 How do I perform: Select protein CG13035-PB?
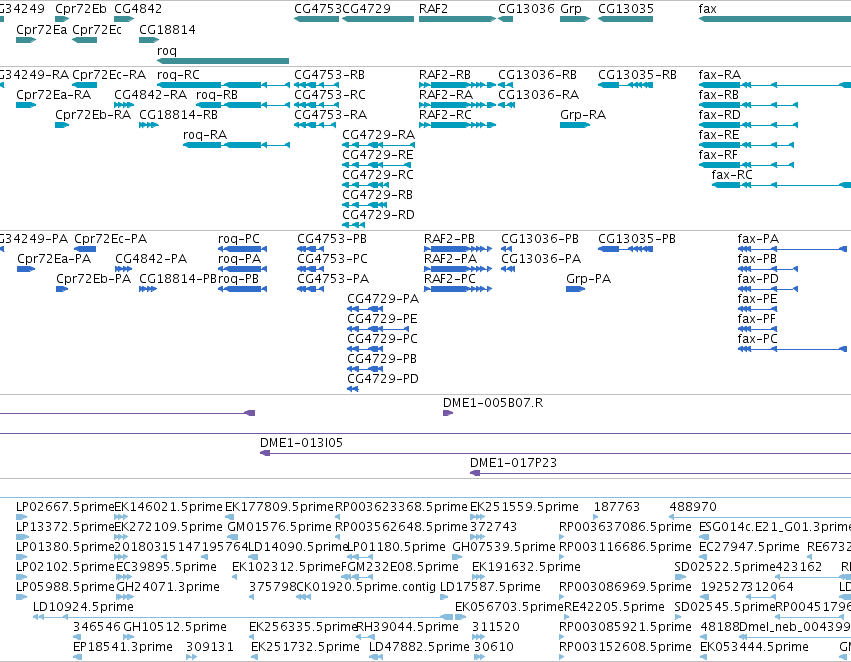625,249
